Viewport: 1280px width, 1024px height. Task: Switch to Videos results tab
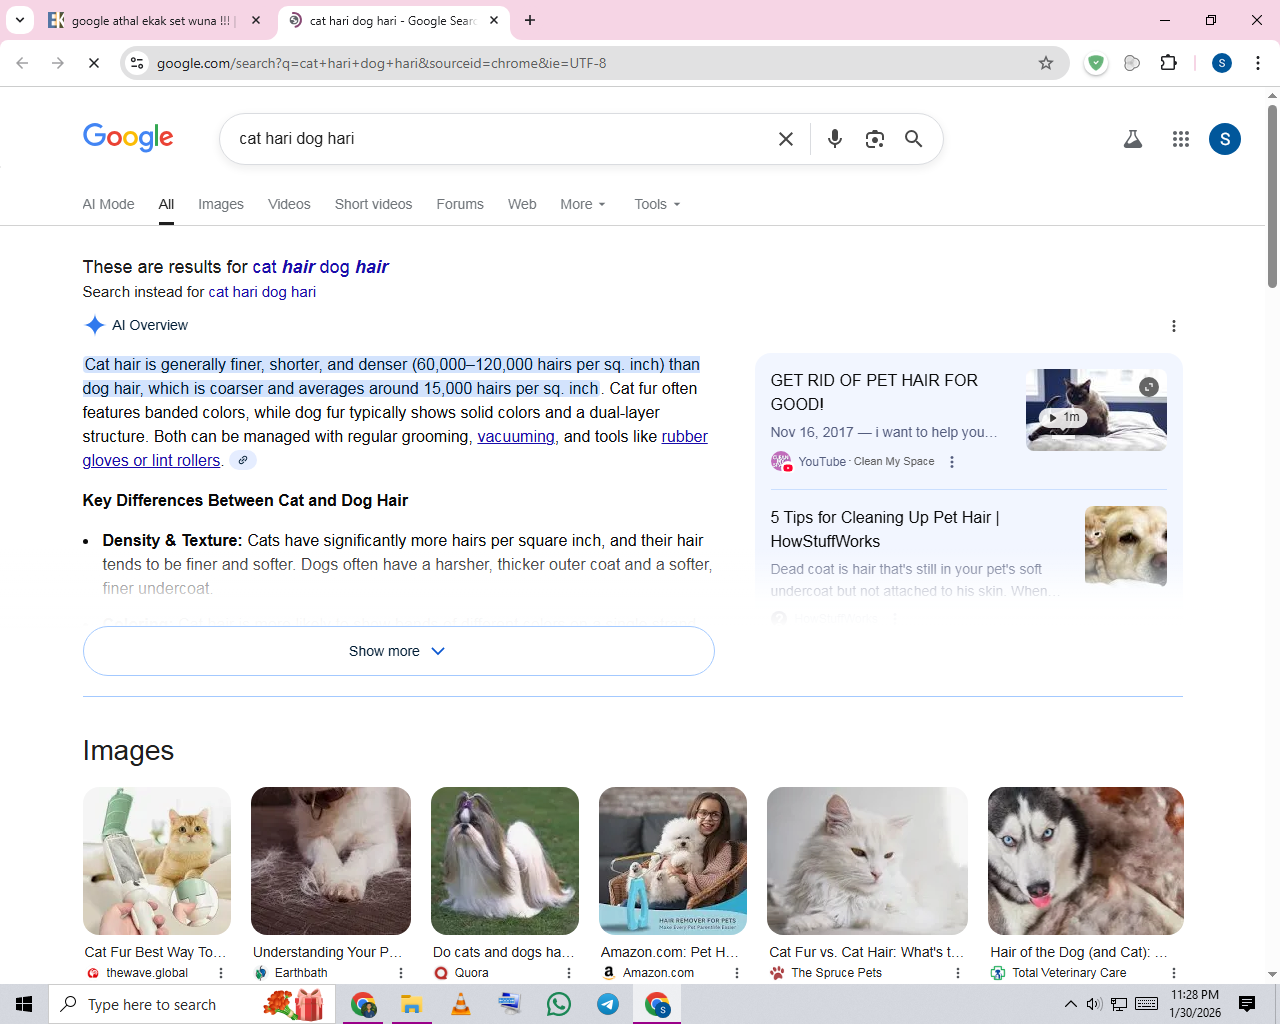(x=289, y=204)
